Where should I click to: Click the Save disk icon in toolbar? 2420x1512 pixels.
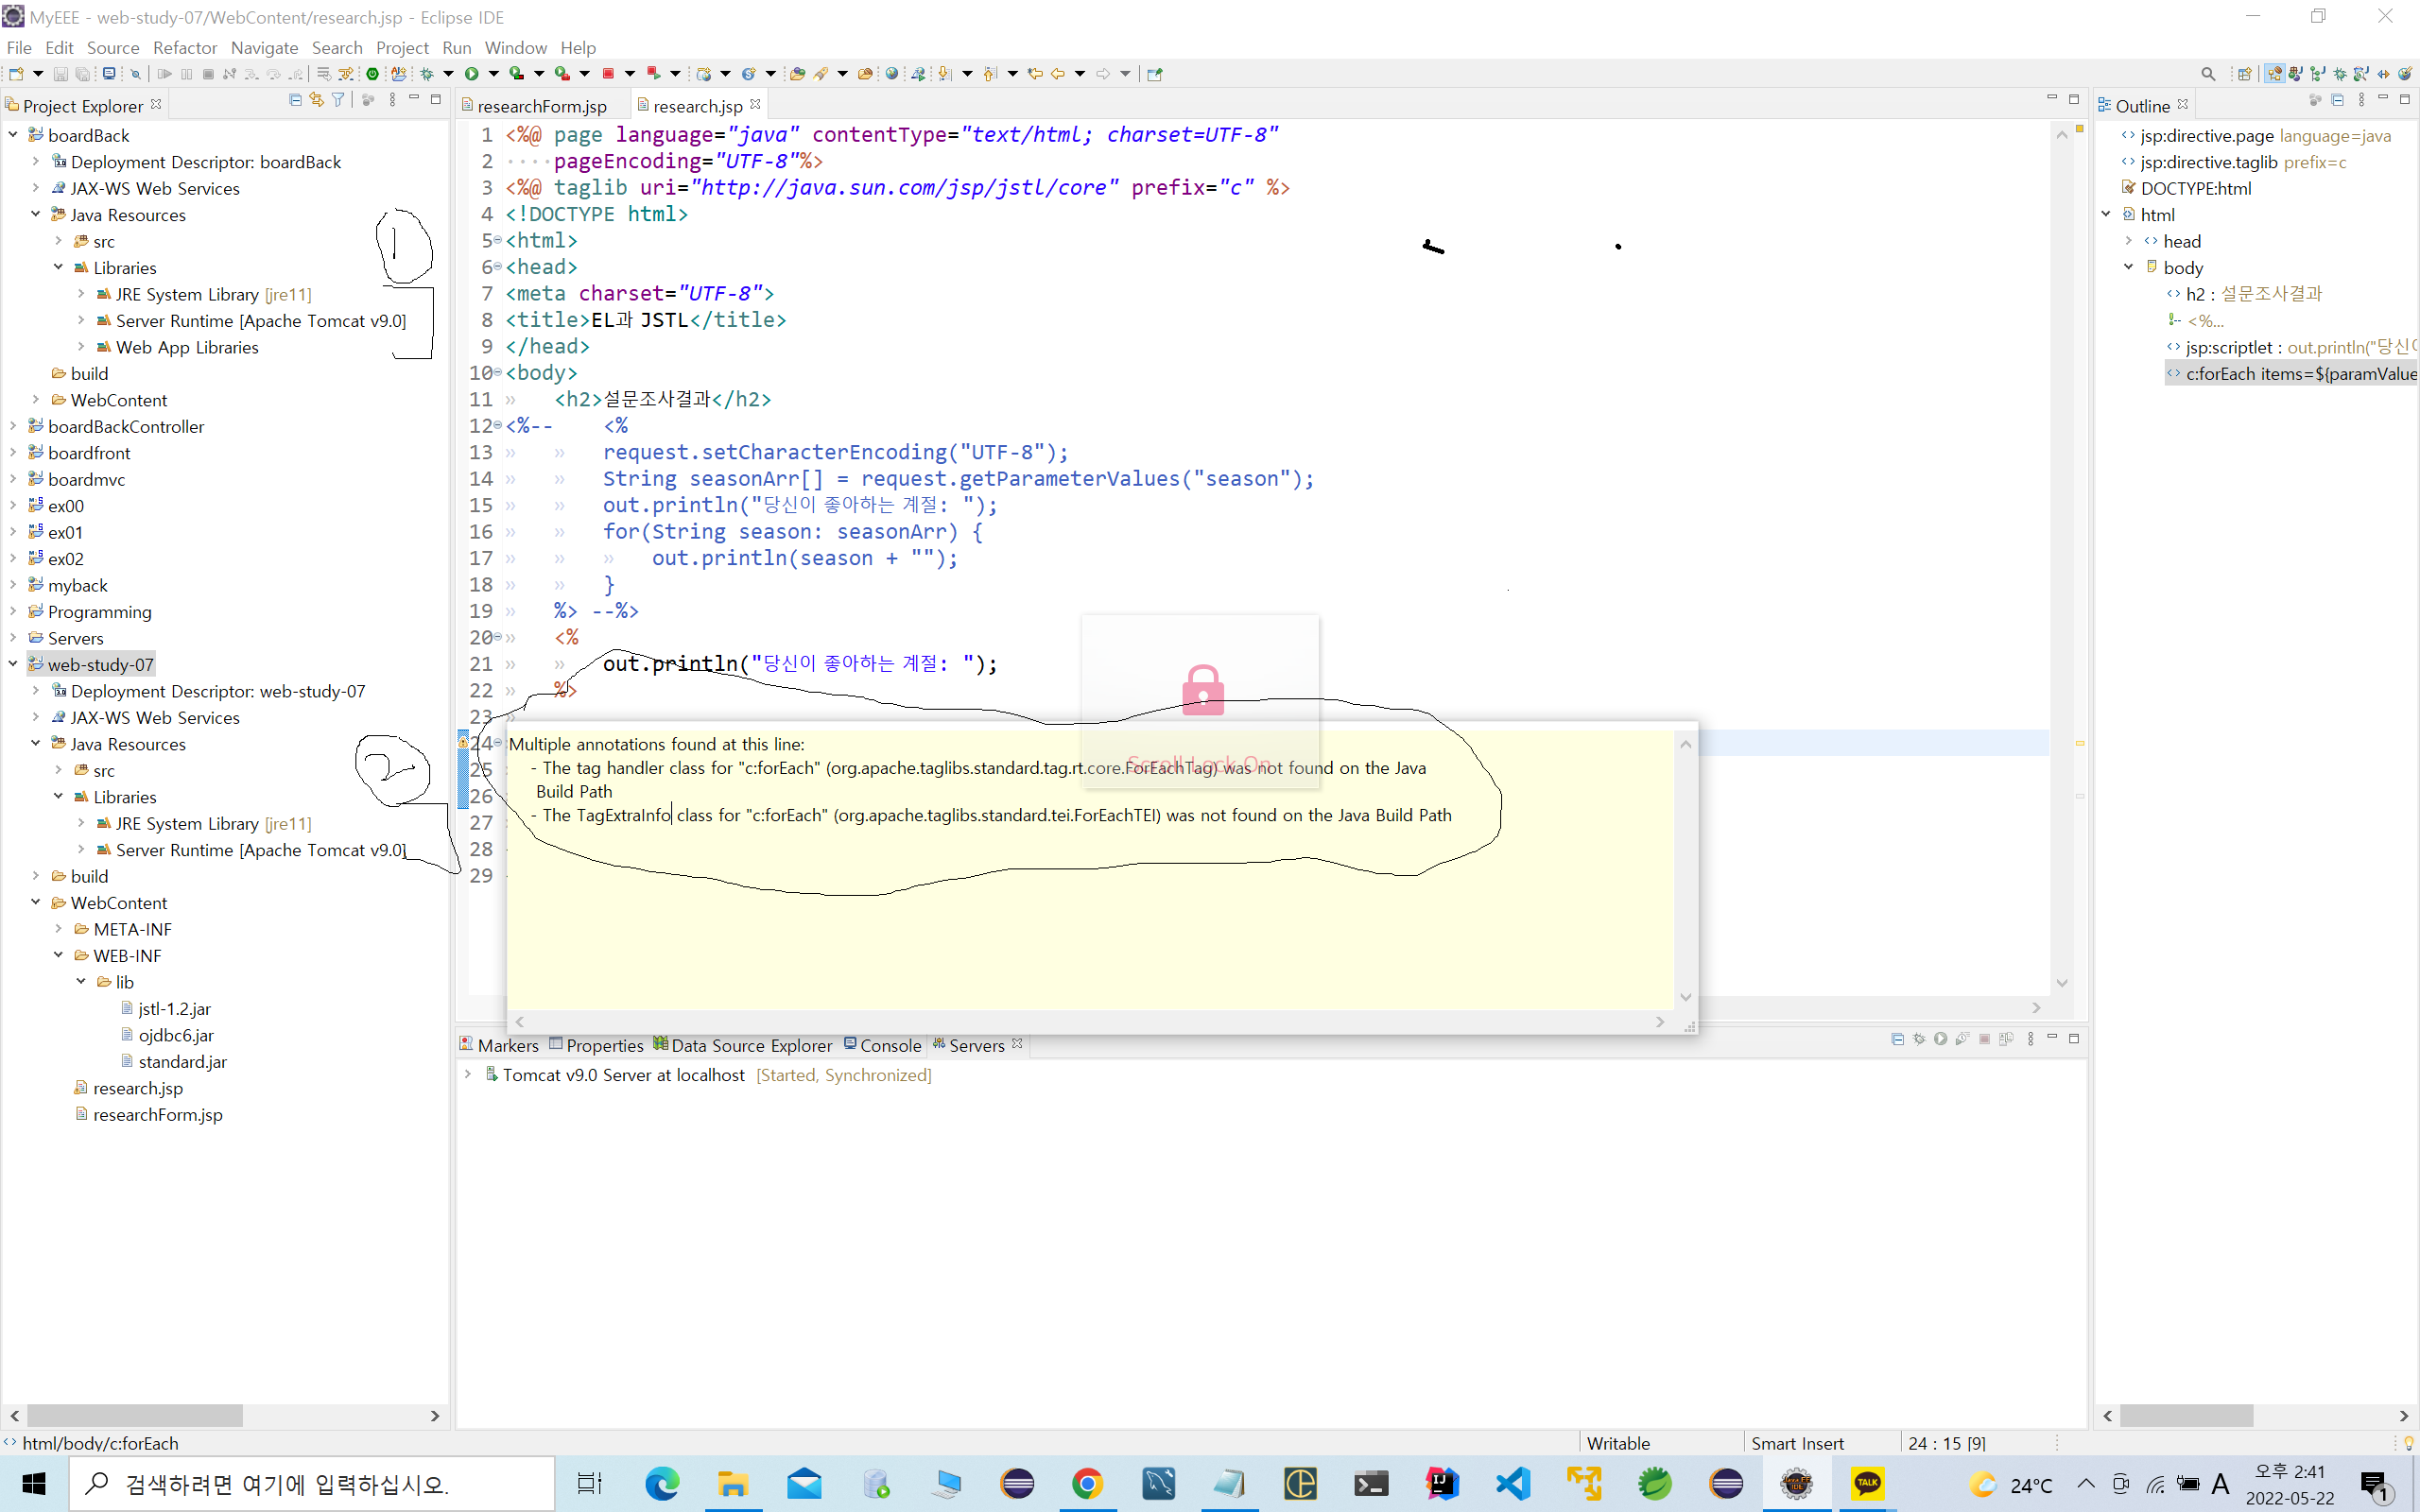[x=60, y=74]
